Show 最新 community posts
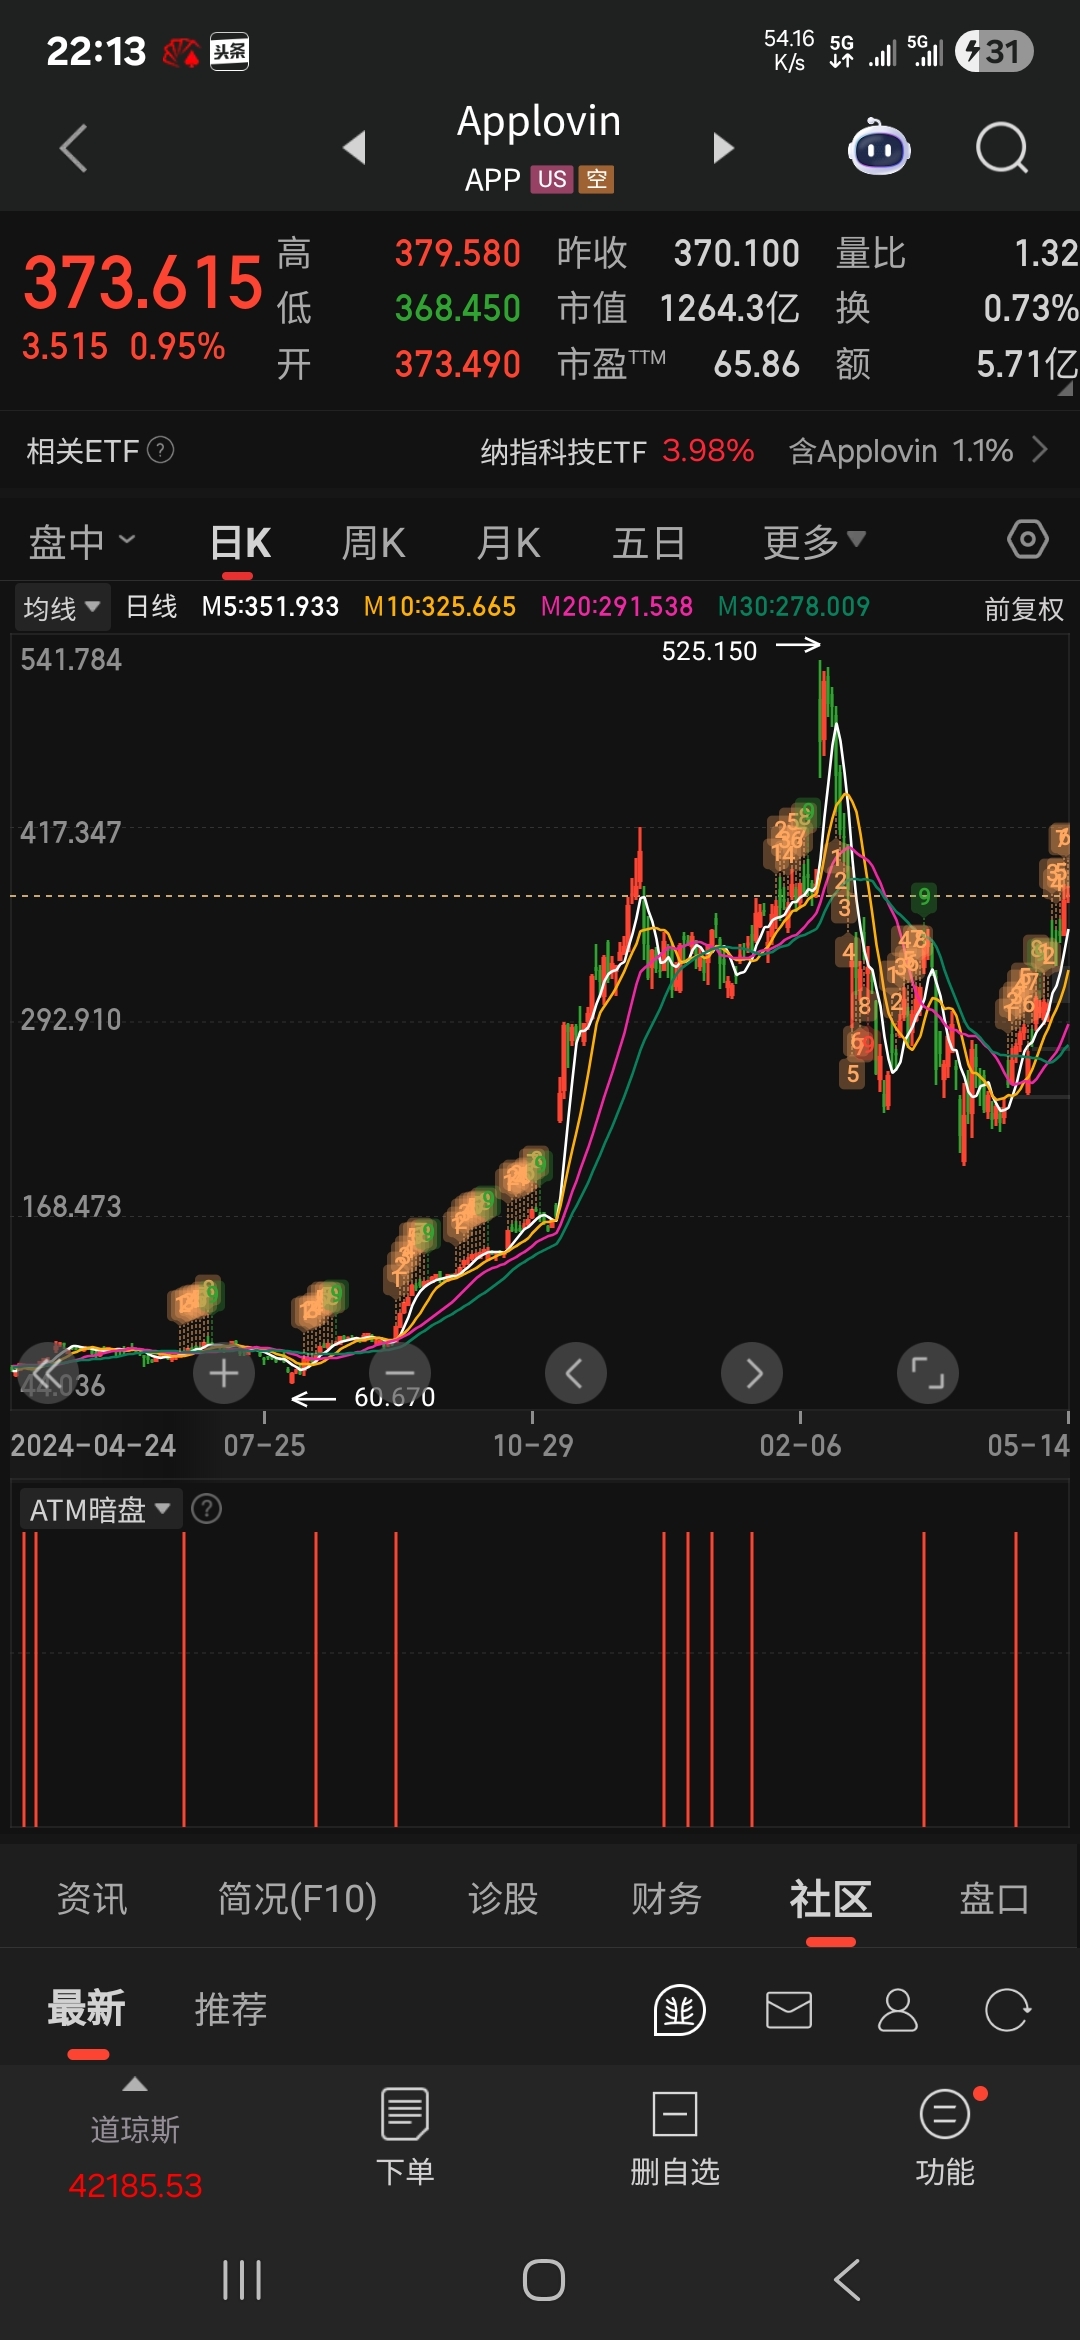Screen dimensions: 1080x2340 click(87, 2008)
